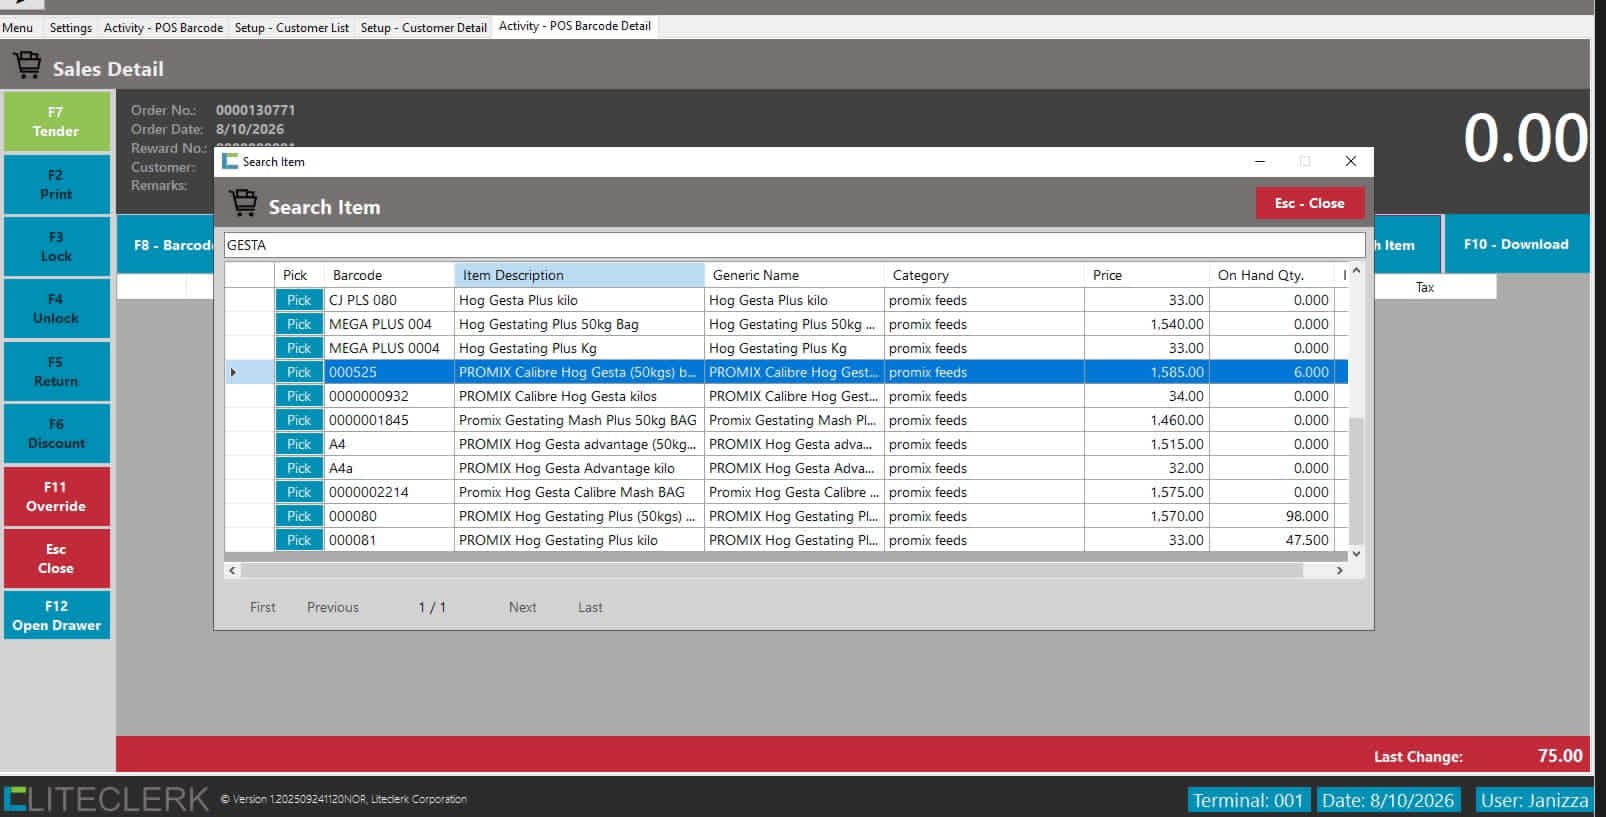This screenshot has width=1606, height=817.
Task: Go to the Next page
Action: point(522,607)
